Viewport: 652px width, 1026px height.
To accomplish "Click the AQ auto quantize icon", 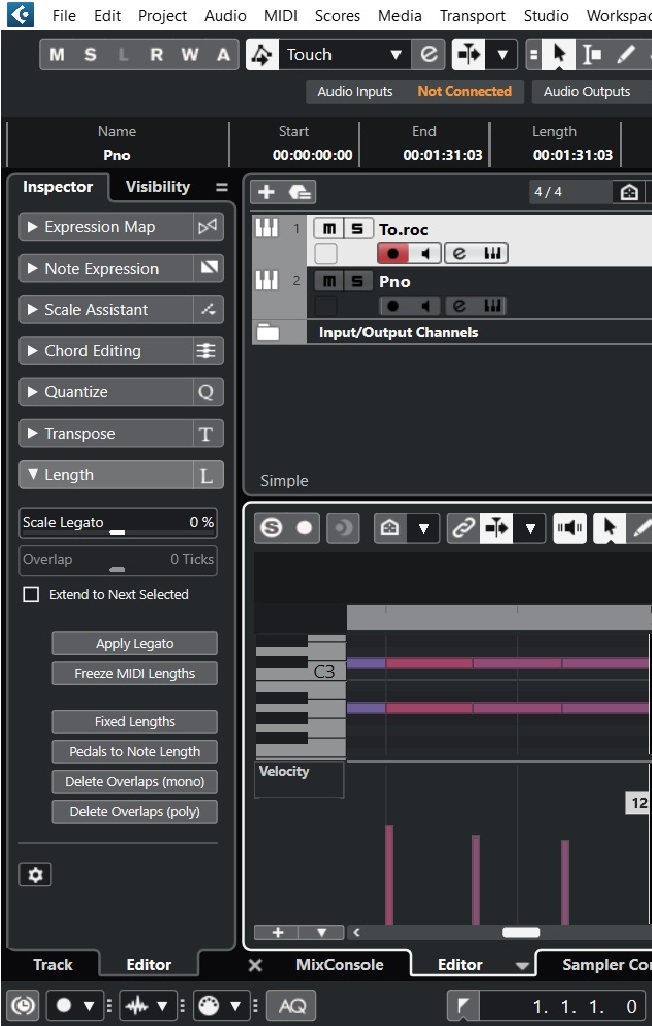I will [292, 1005].
